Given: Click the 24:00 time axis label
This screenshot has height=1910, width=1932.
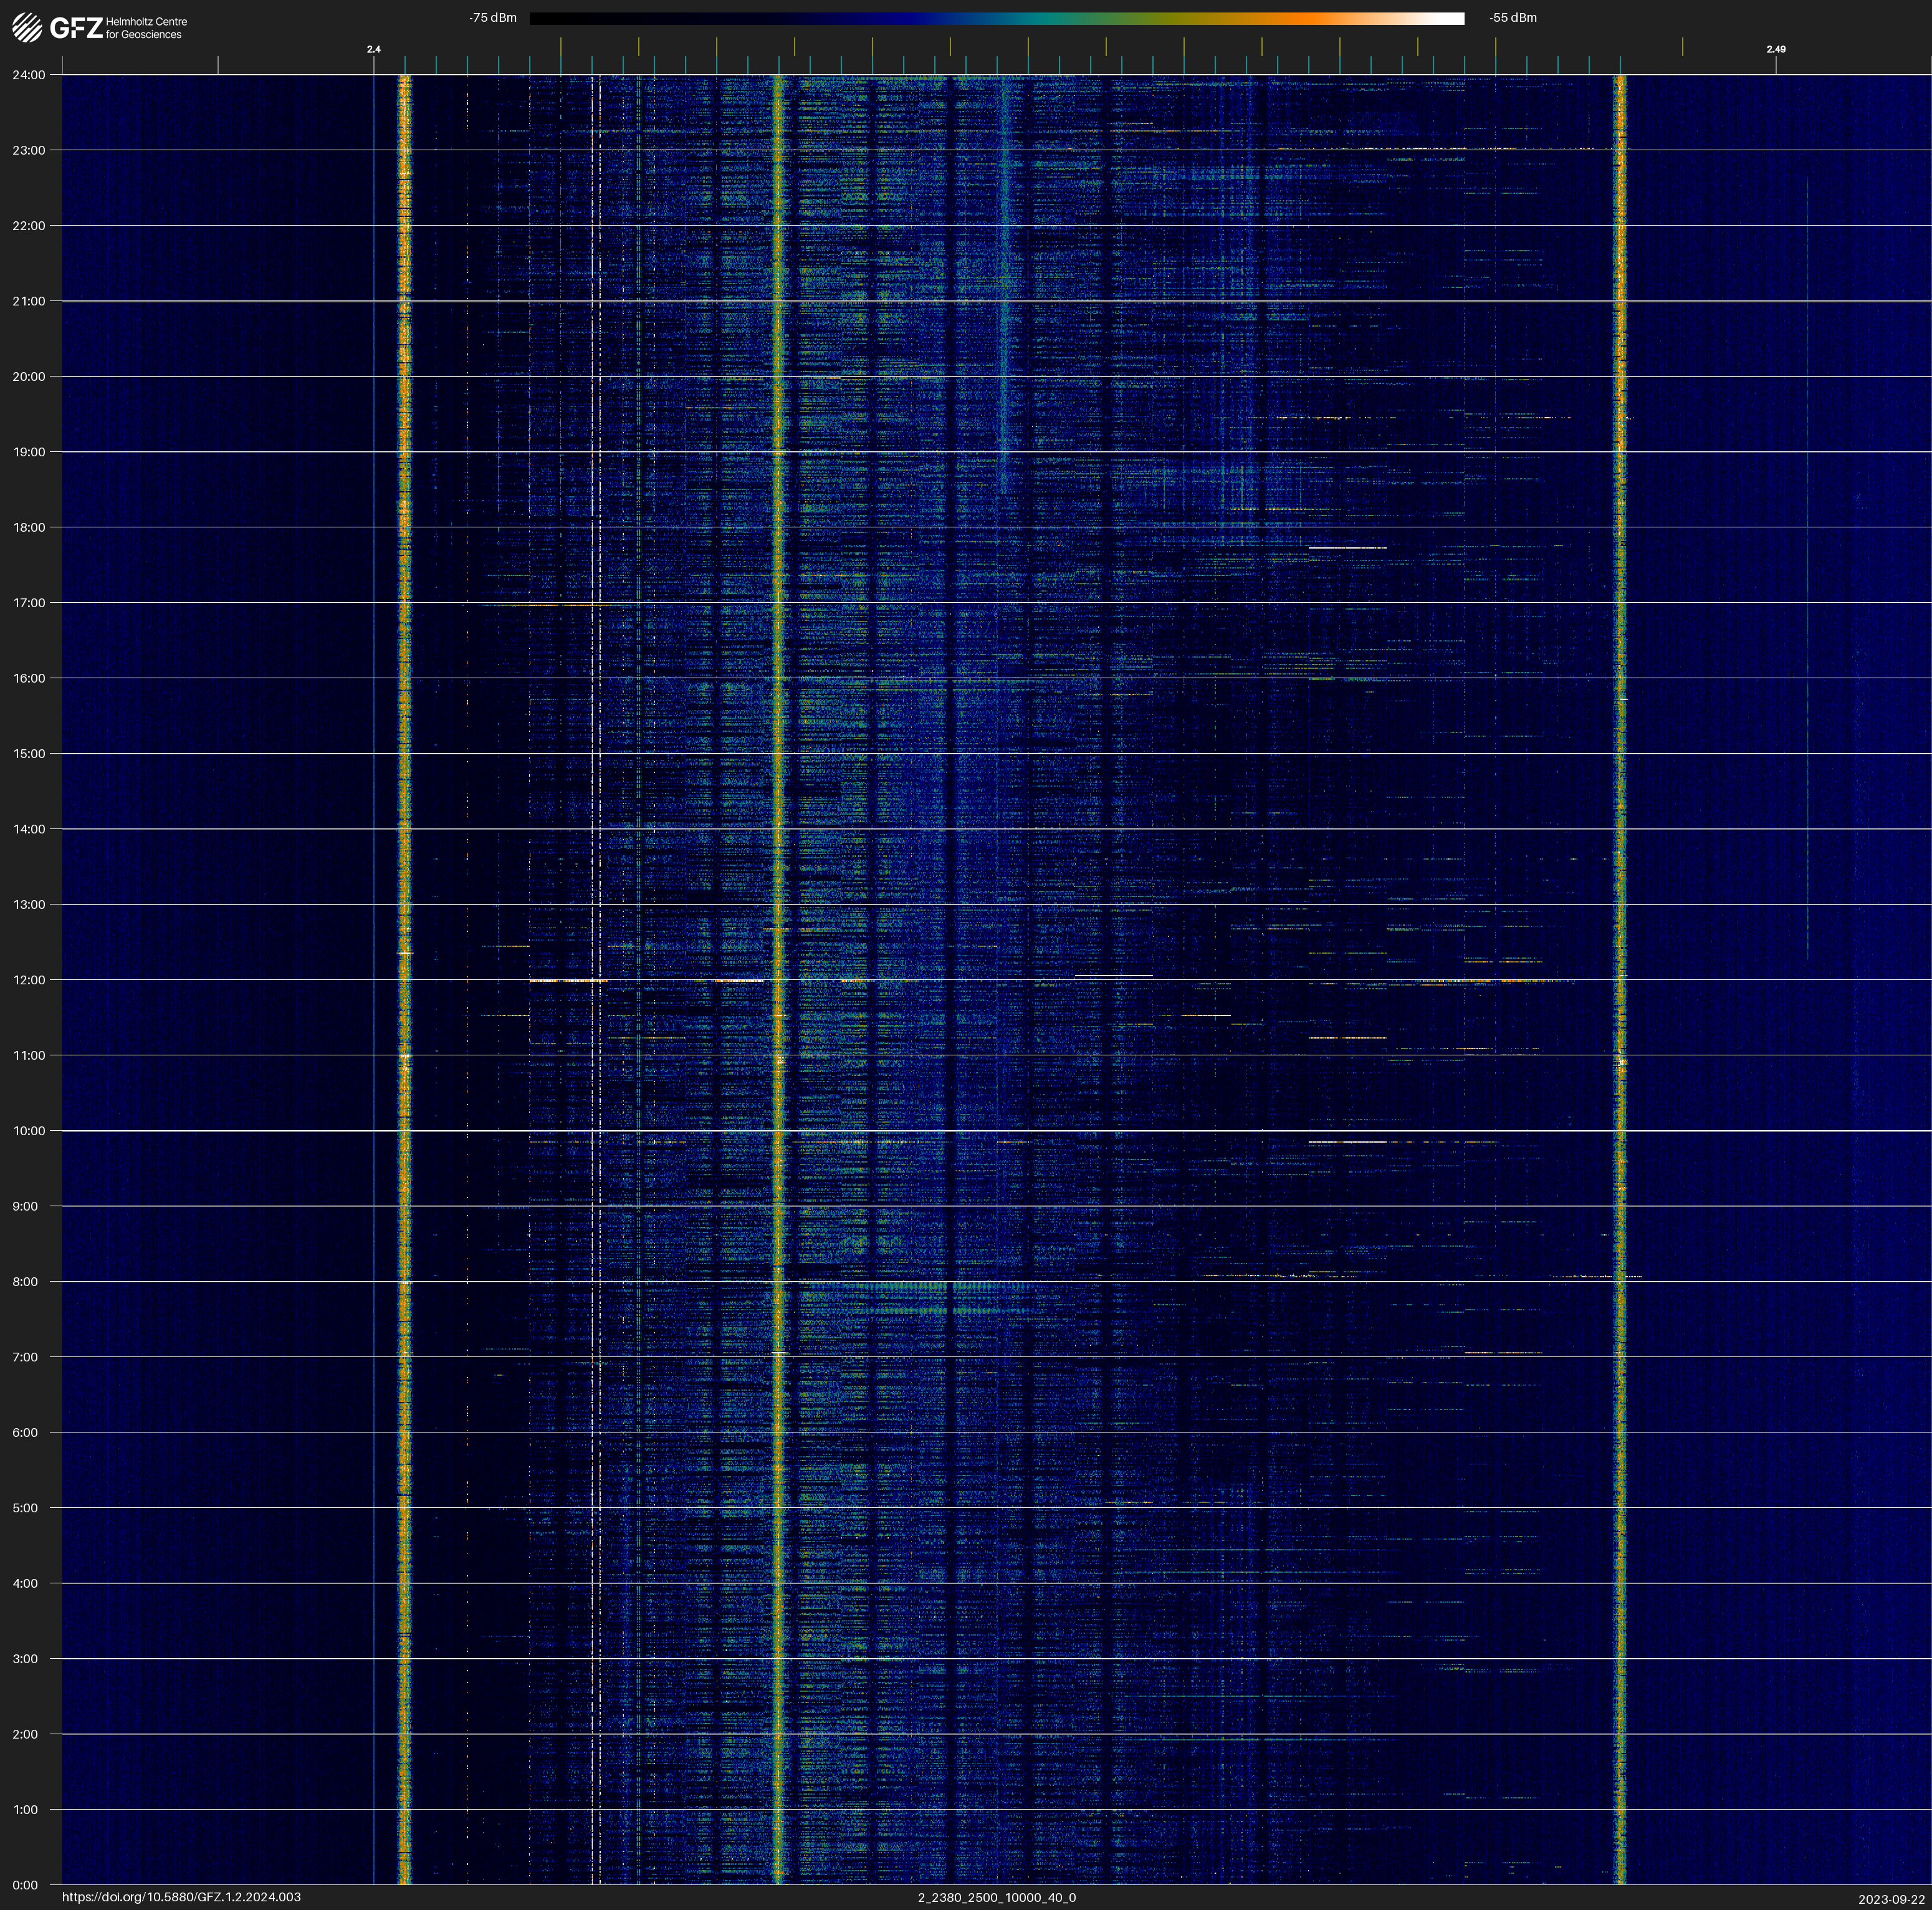Looking at the screenshot, I should (x=29, y=75).
